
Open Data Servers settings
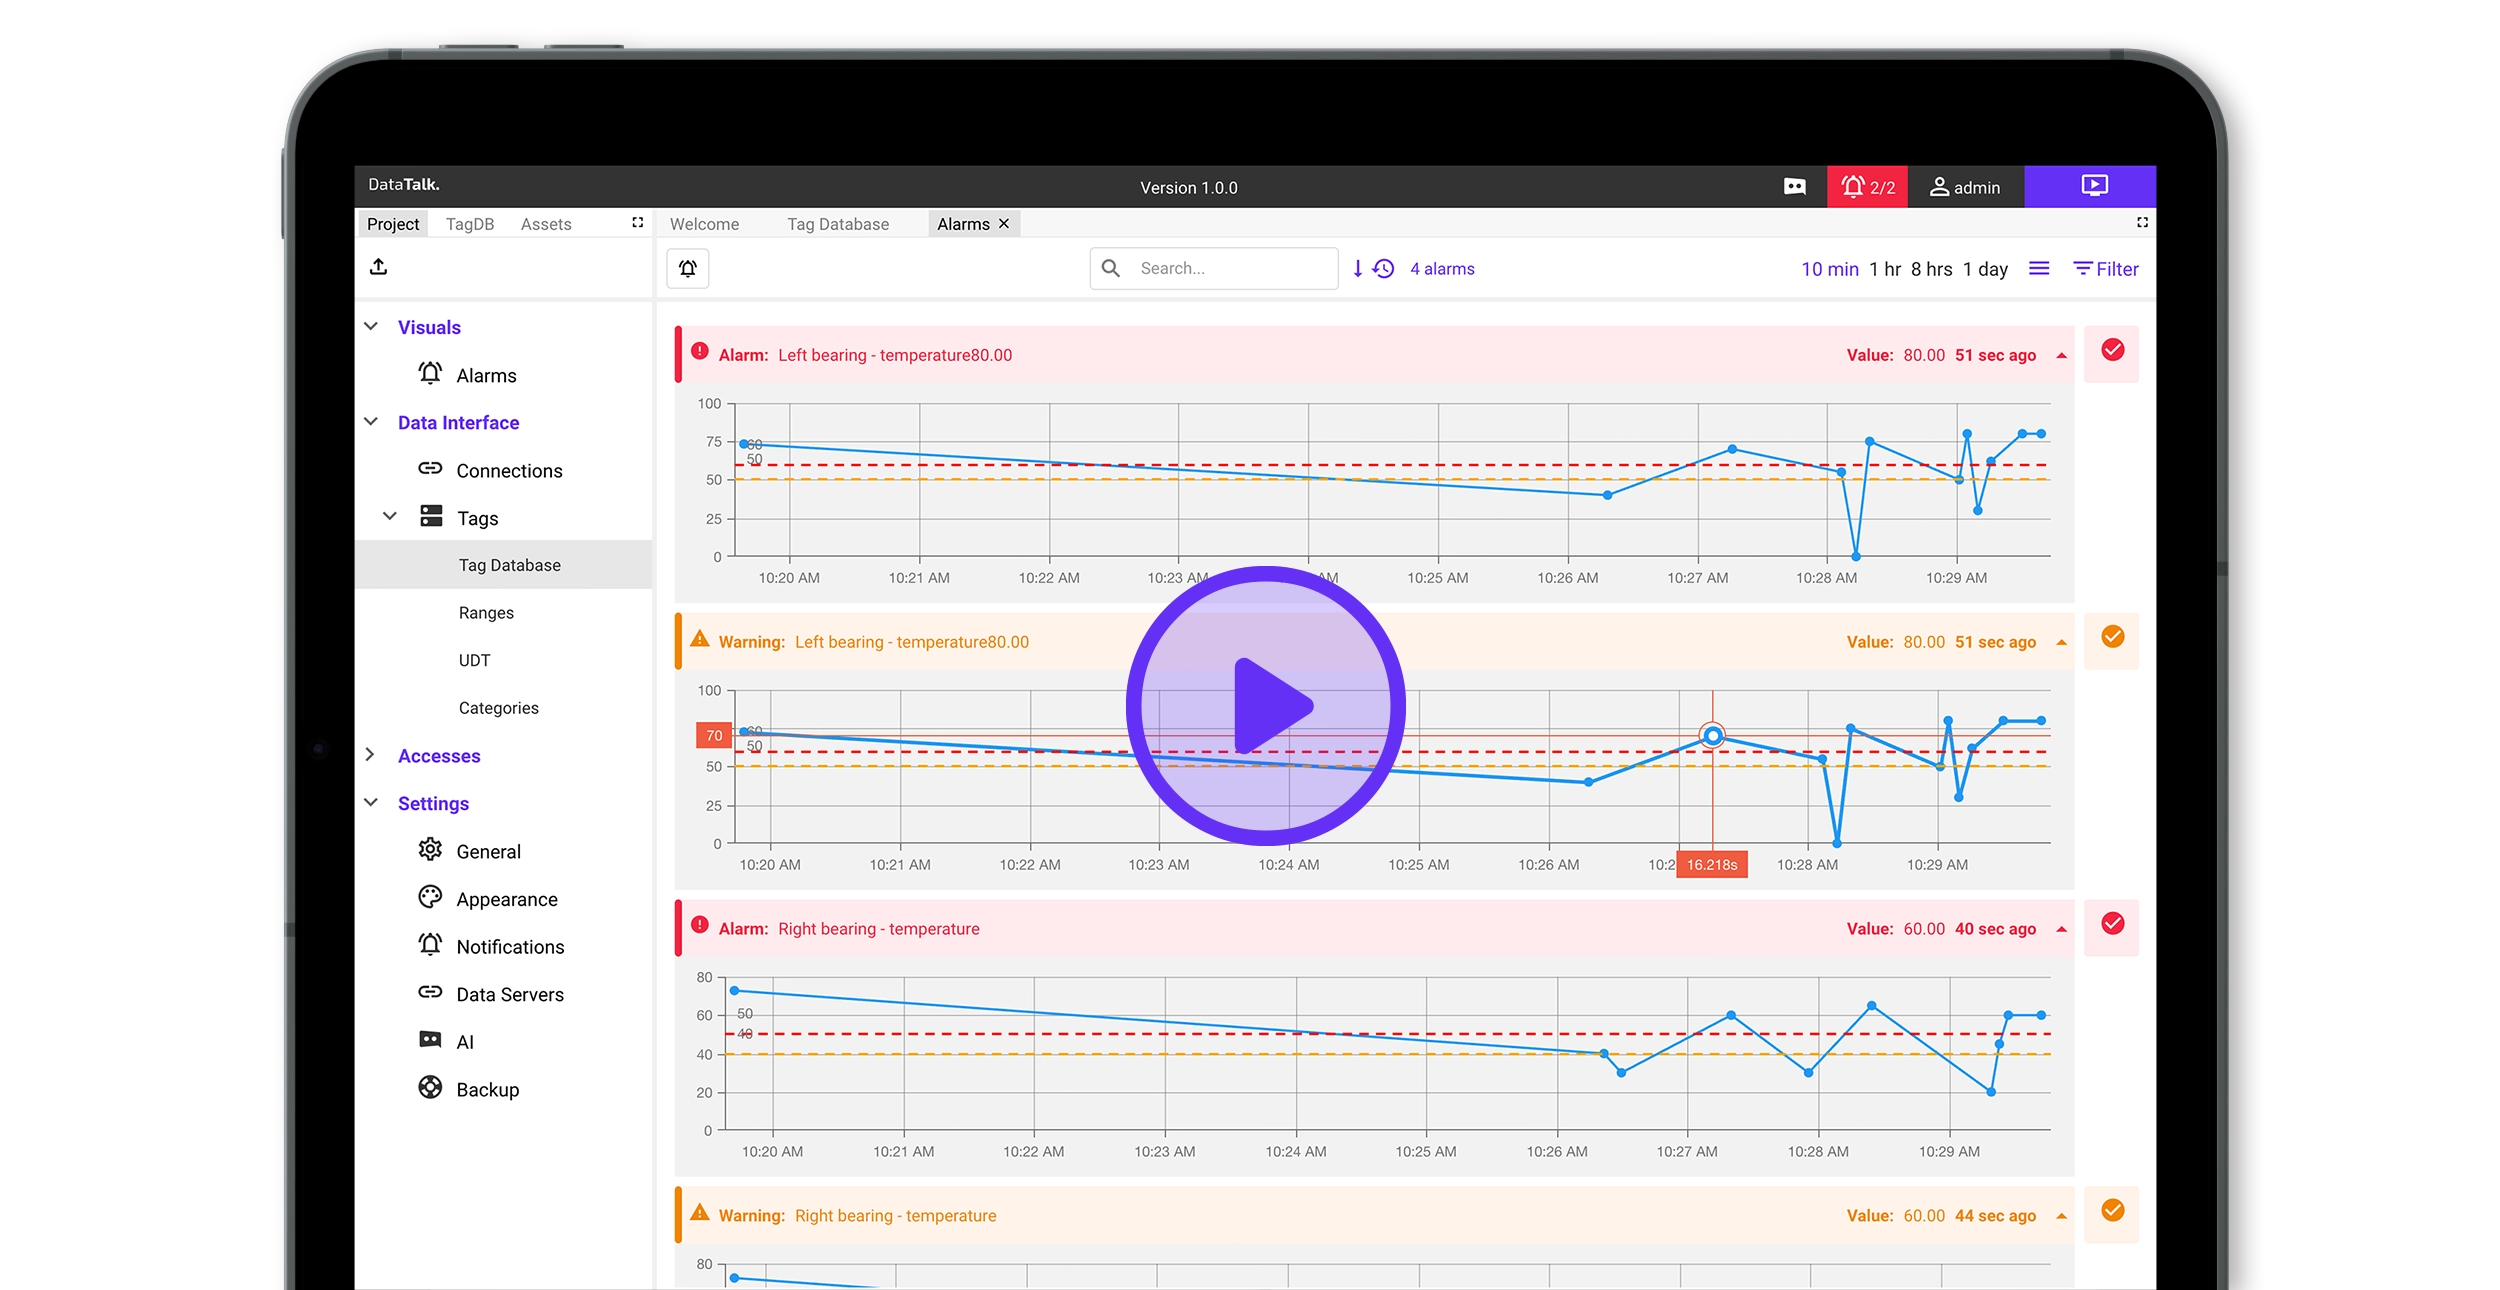(x=490, y=994)
